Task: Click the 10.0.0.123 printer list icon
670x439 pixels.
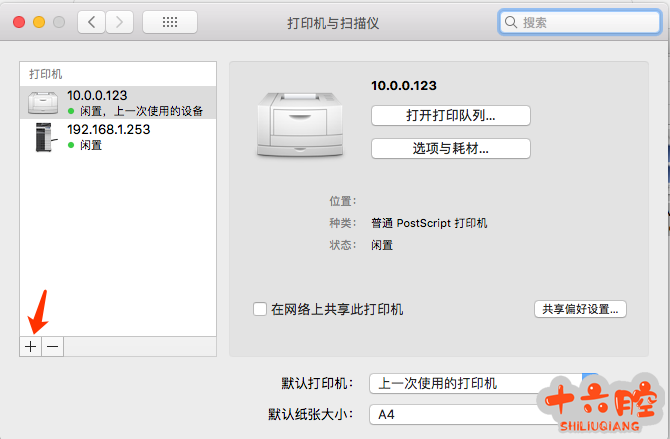Action: click(x=43, y=103)
